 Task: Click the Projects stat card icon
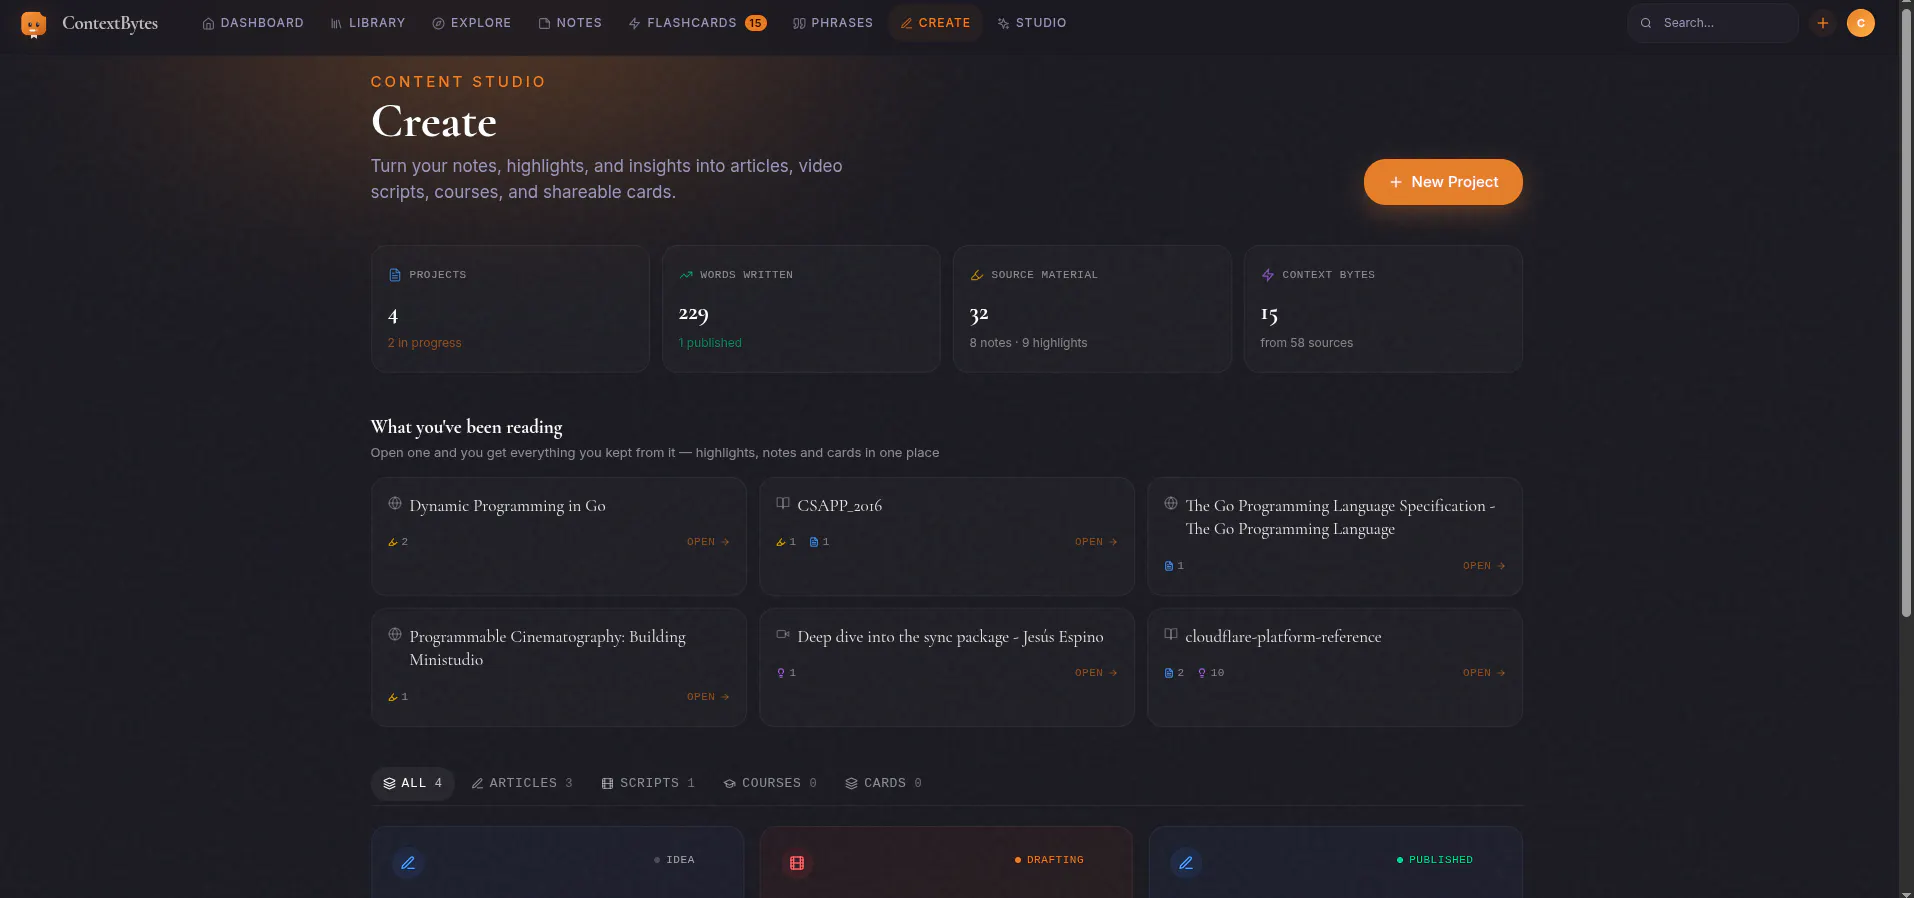click(395, 275)
